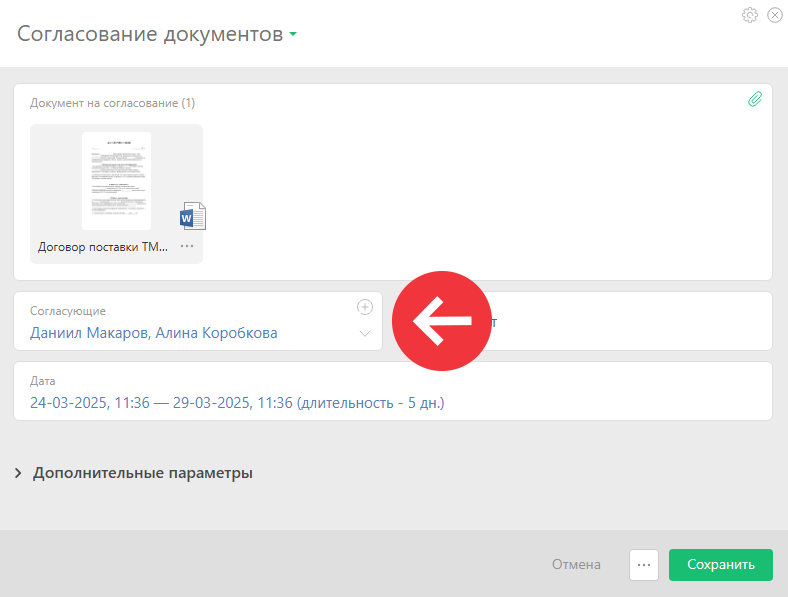The height and width of the screenshot is (597, 788).
Task: Open the settings gear icon
Action: 750,15
